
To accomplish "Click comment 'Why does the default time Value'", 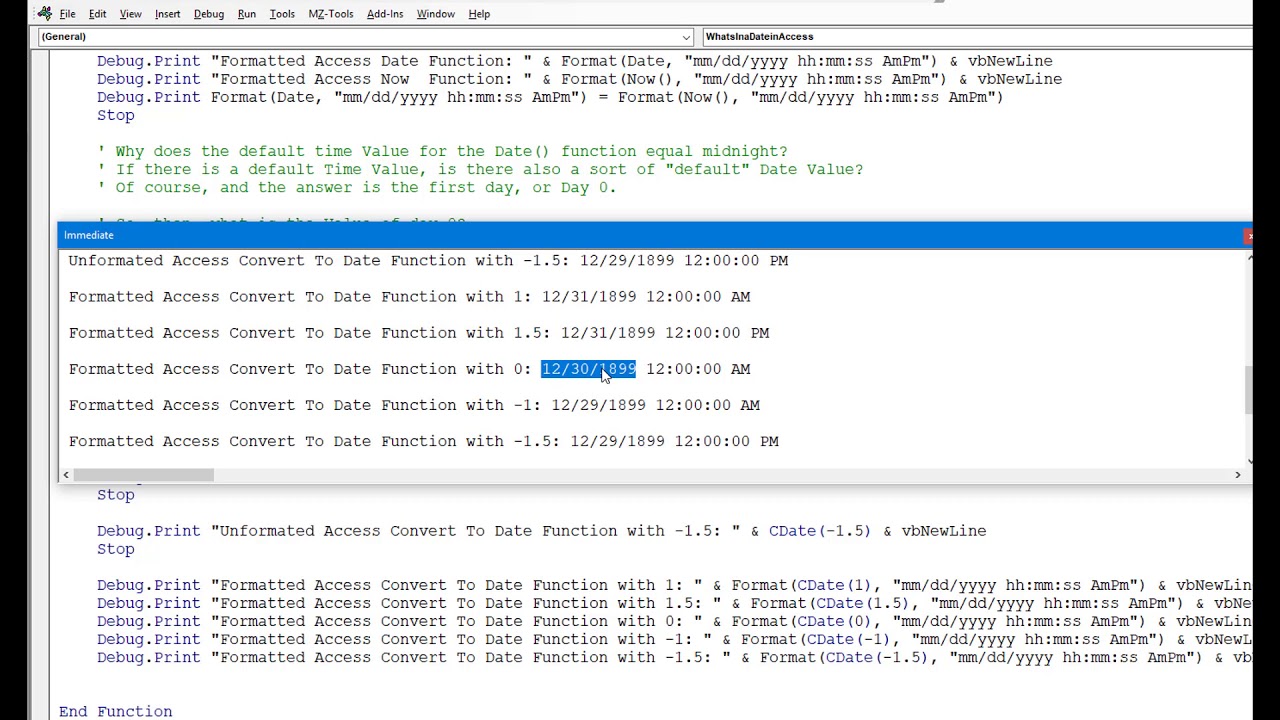I will tap(442, 151).
